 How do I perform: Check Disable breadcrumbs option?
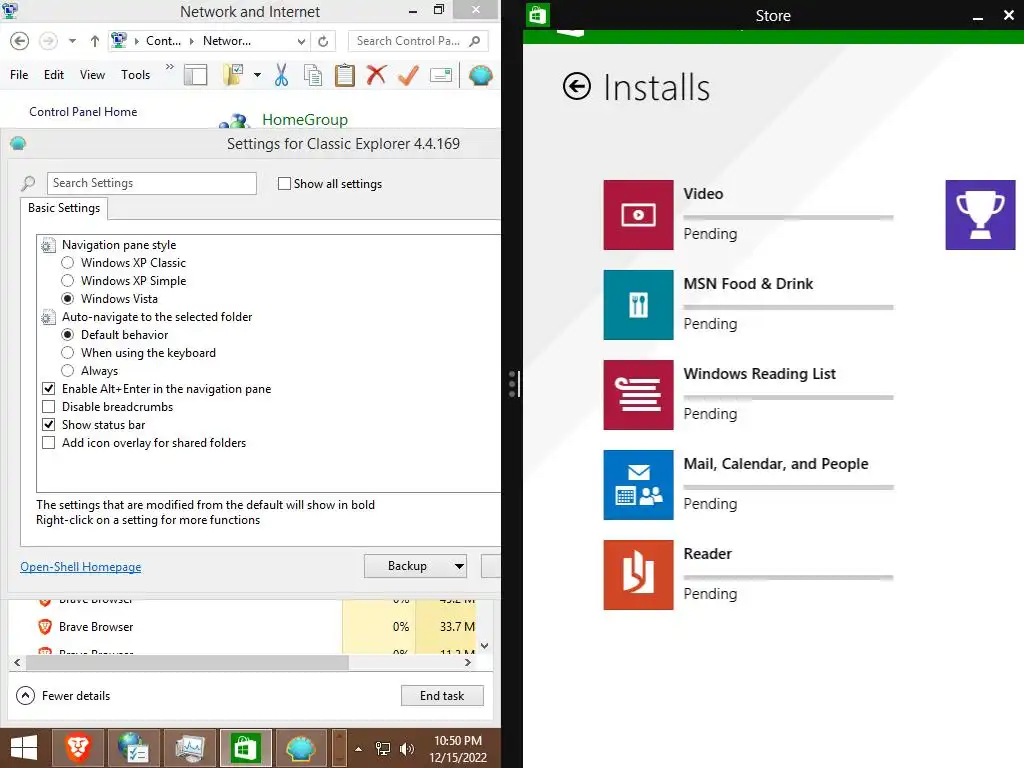coord(48,407)
